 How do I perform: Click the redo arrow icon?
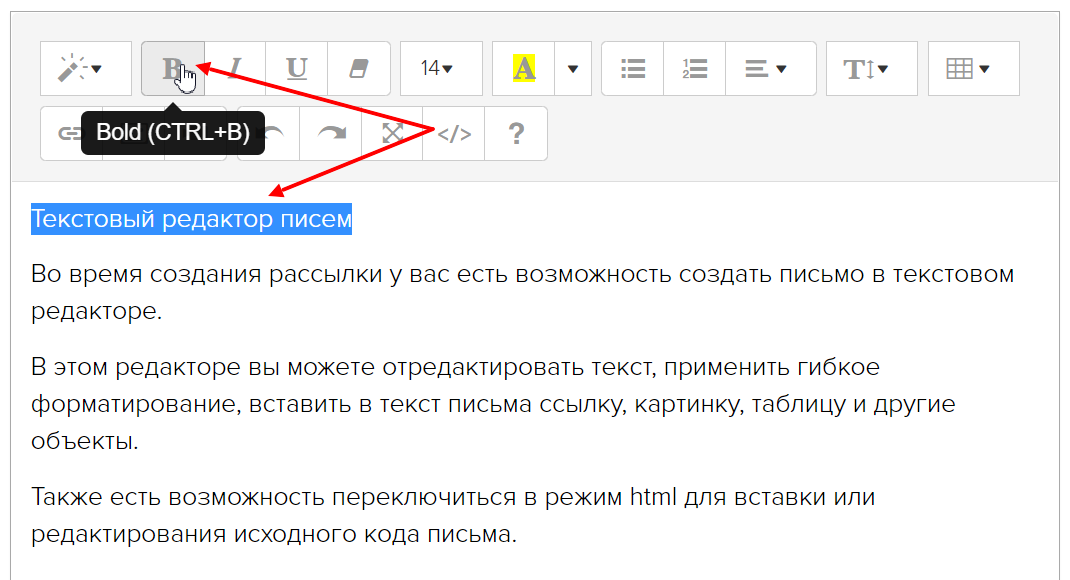coord(331,134)
